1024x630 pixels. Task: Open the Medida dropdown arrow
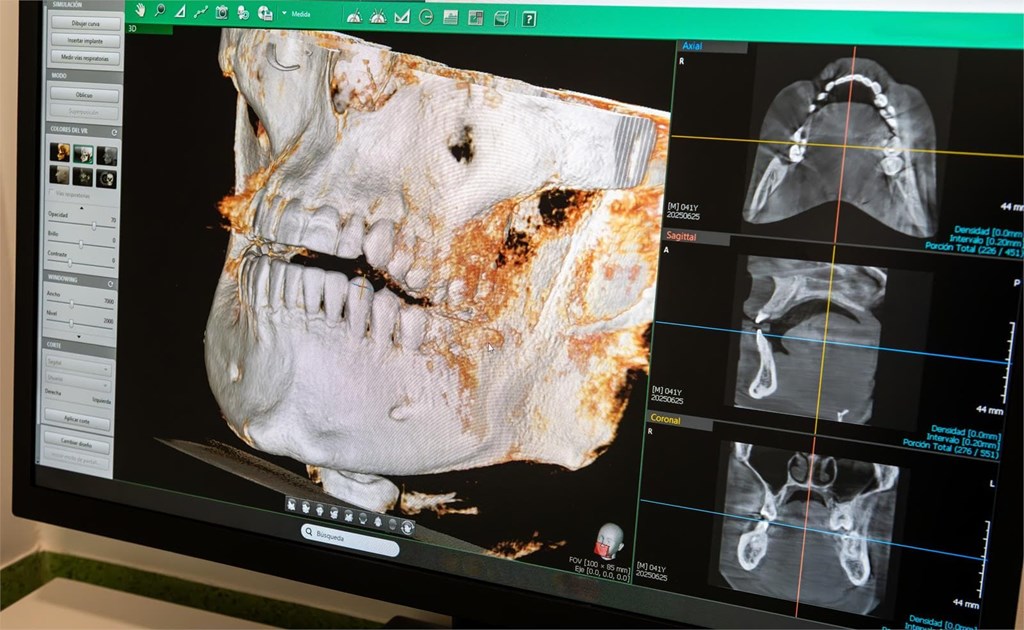point(284,13)
